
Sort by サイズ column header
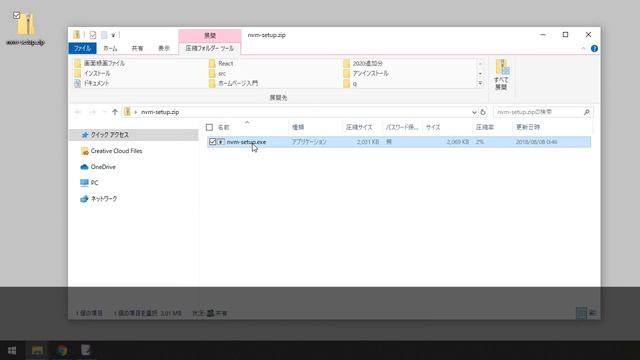pos(433,127)
